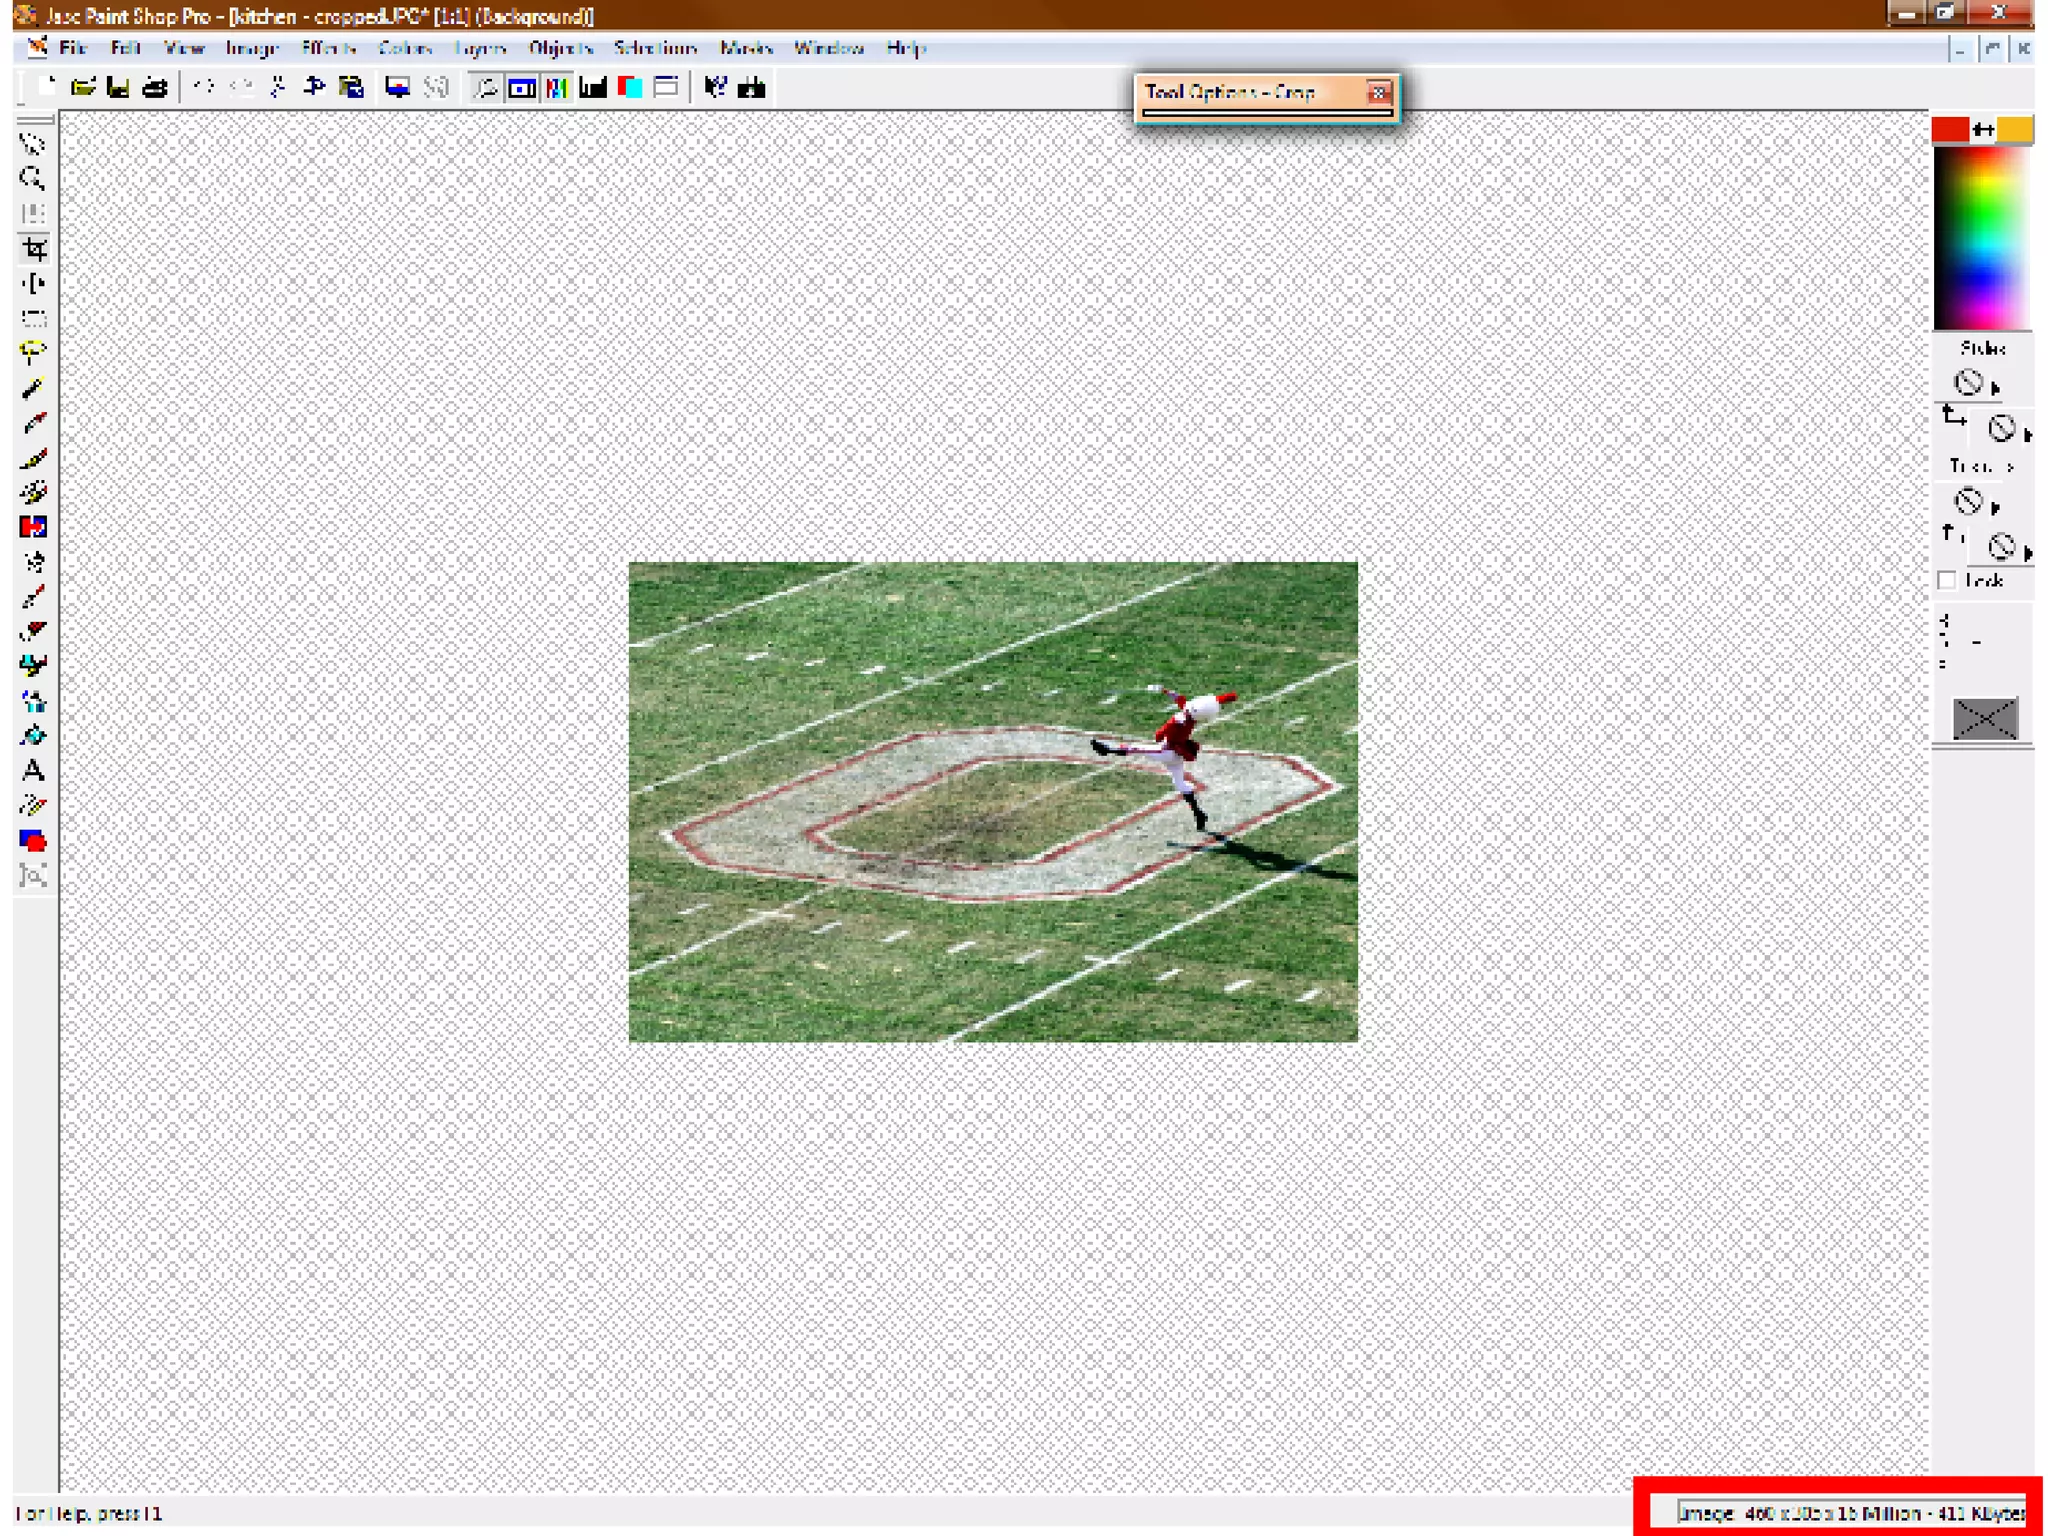
Task: Select the Crop tool in tool palette
Action: (x=34, y=249)
